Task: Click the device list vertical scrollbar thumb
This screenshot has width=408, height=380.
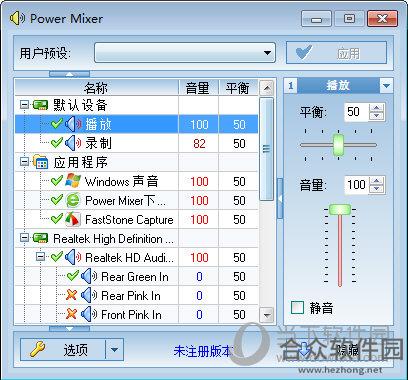Action: pos(267,149)
